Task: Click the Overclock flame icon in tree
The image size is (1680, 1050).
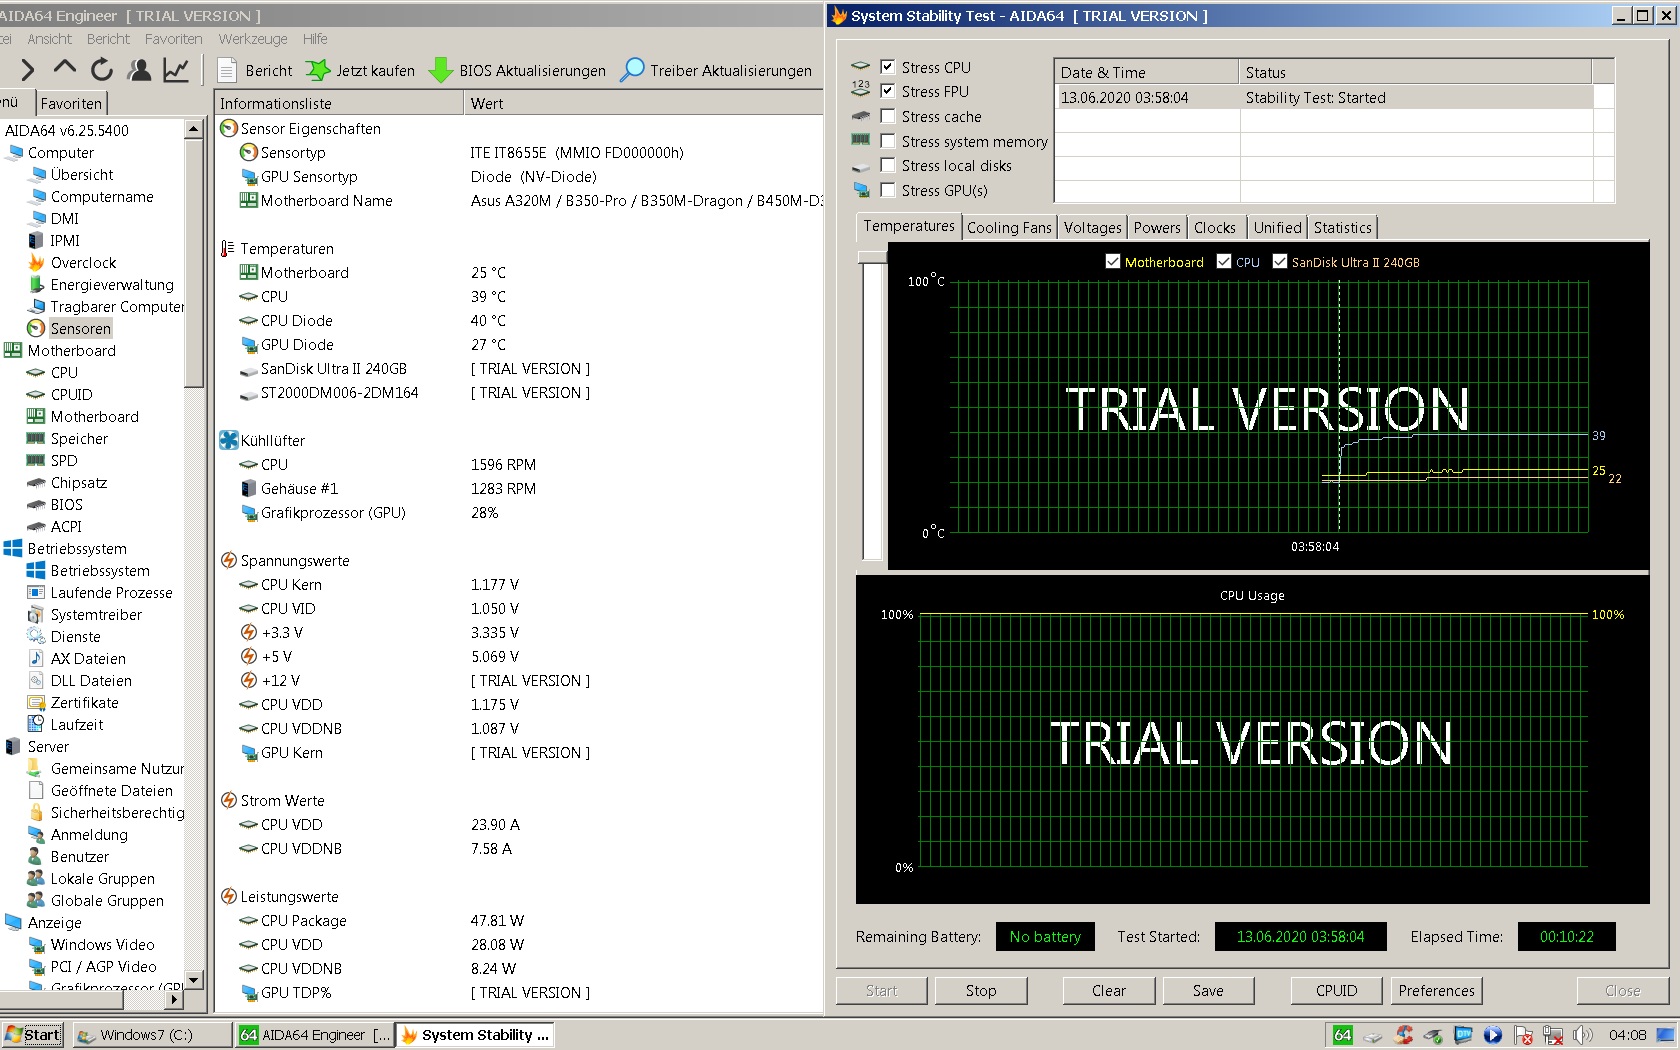Action: pyautogui.click(x=36, y=262)
